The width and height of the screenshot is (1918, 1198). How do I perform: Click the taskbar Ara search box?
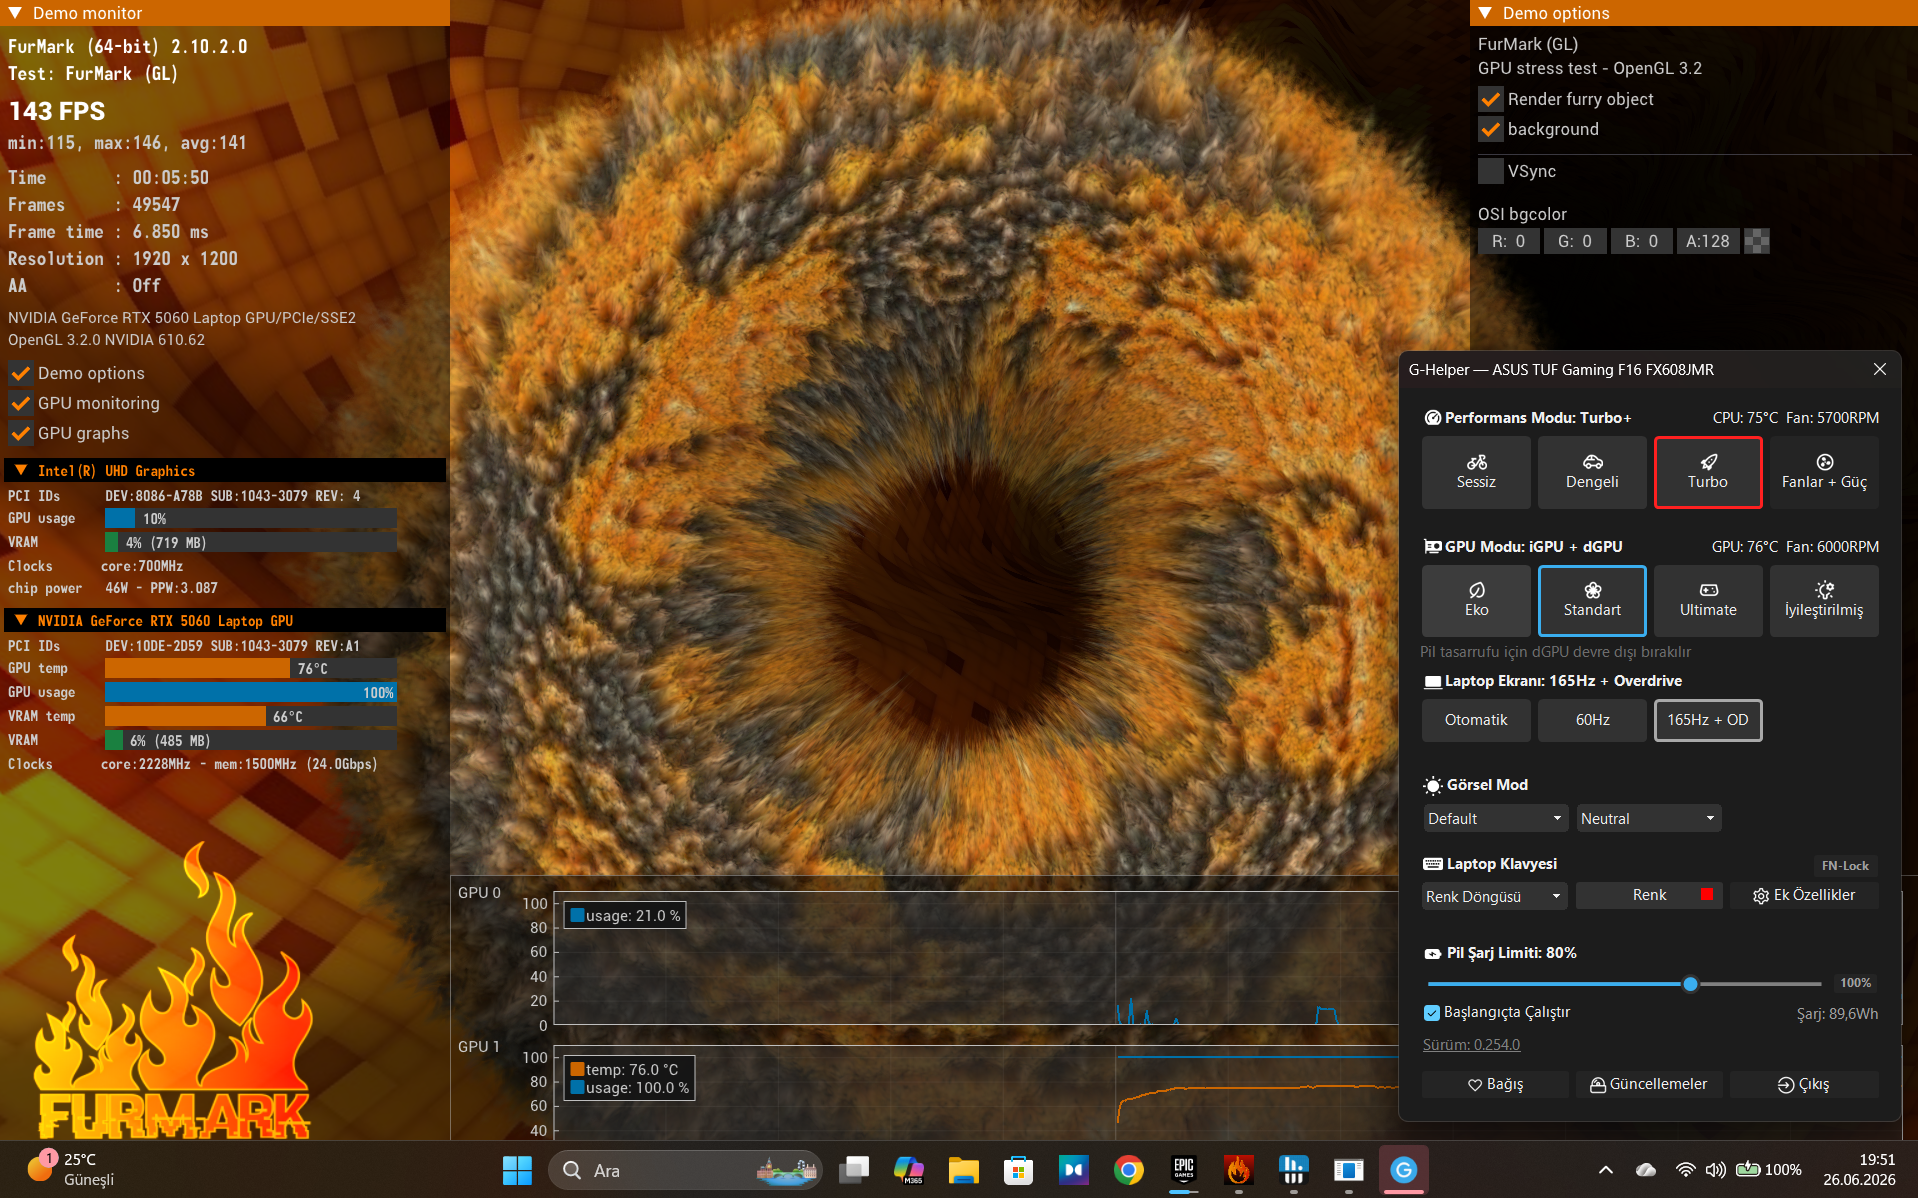685,1170
